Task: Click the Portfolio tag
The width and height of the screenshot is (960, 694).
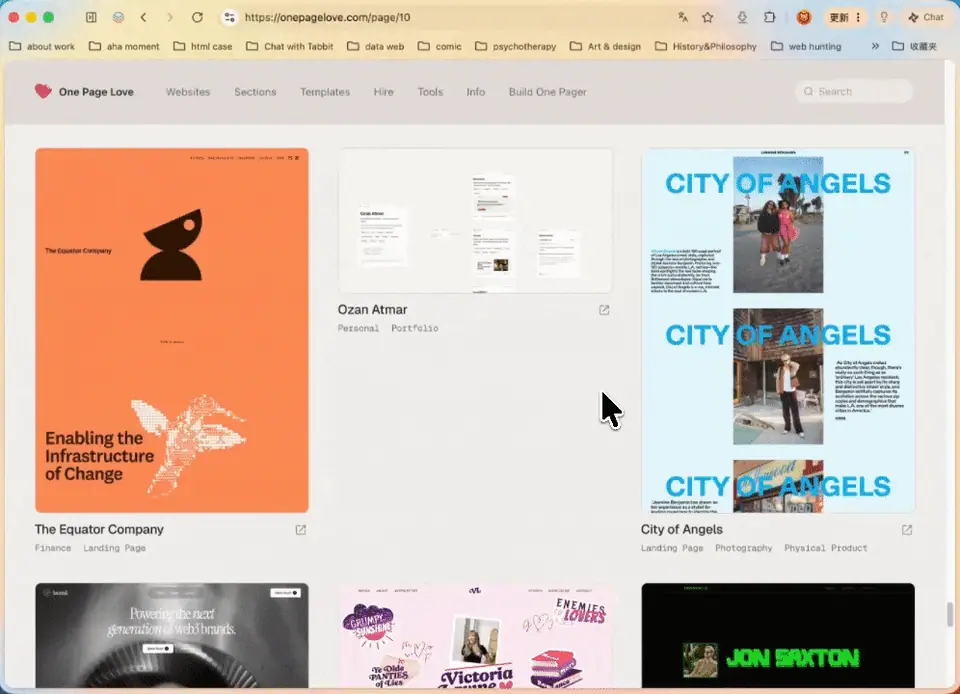Action: click(x=414, y=328)
